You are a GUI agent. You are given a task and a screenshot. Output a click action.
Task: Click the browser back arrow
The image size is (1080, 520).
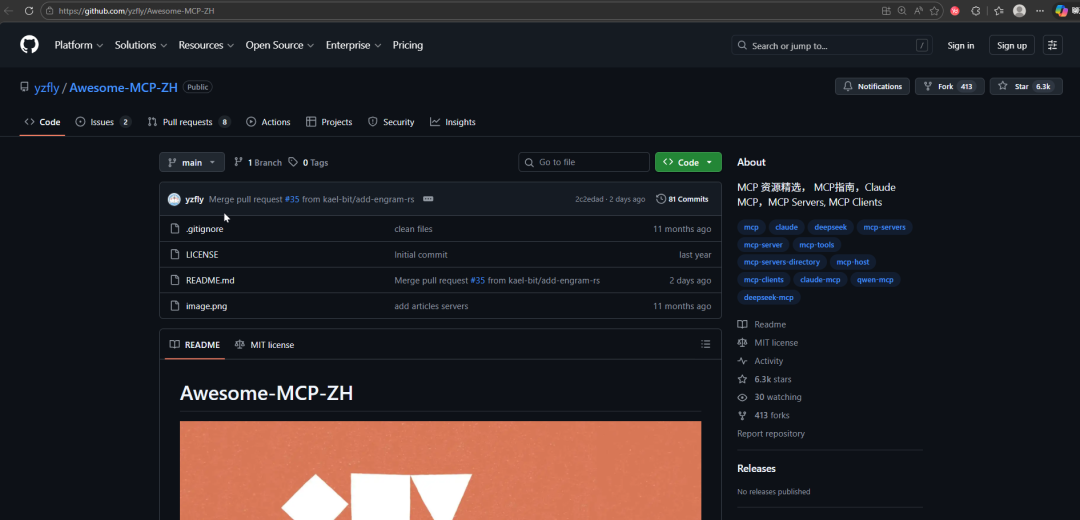9,11
